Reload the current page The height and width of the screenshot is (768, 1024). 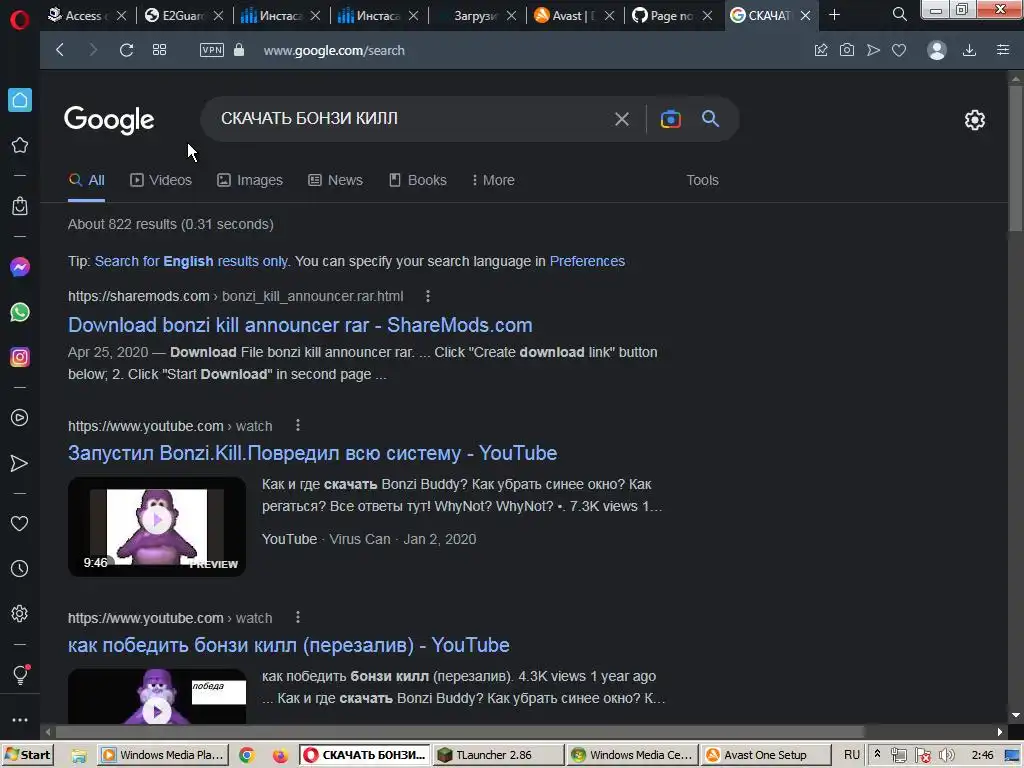[127, 50]
